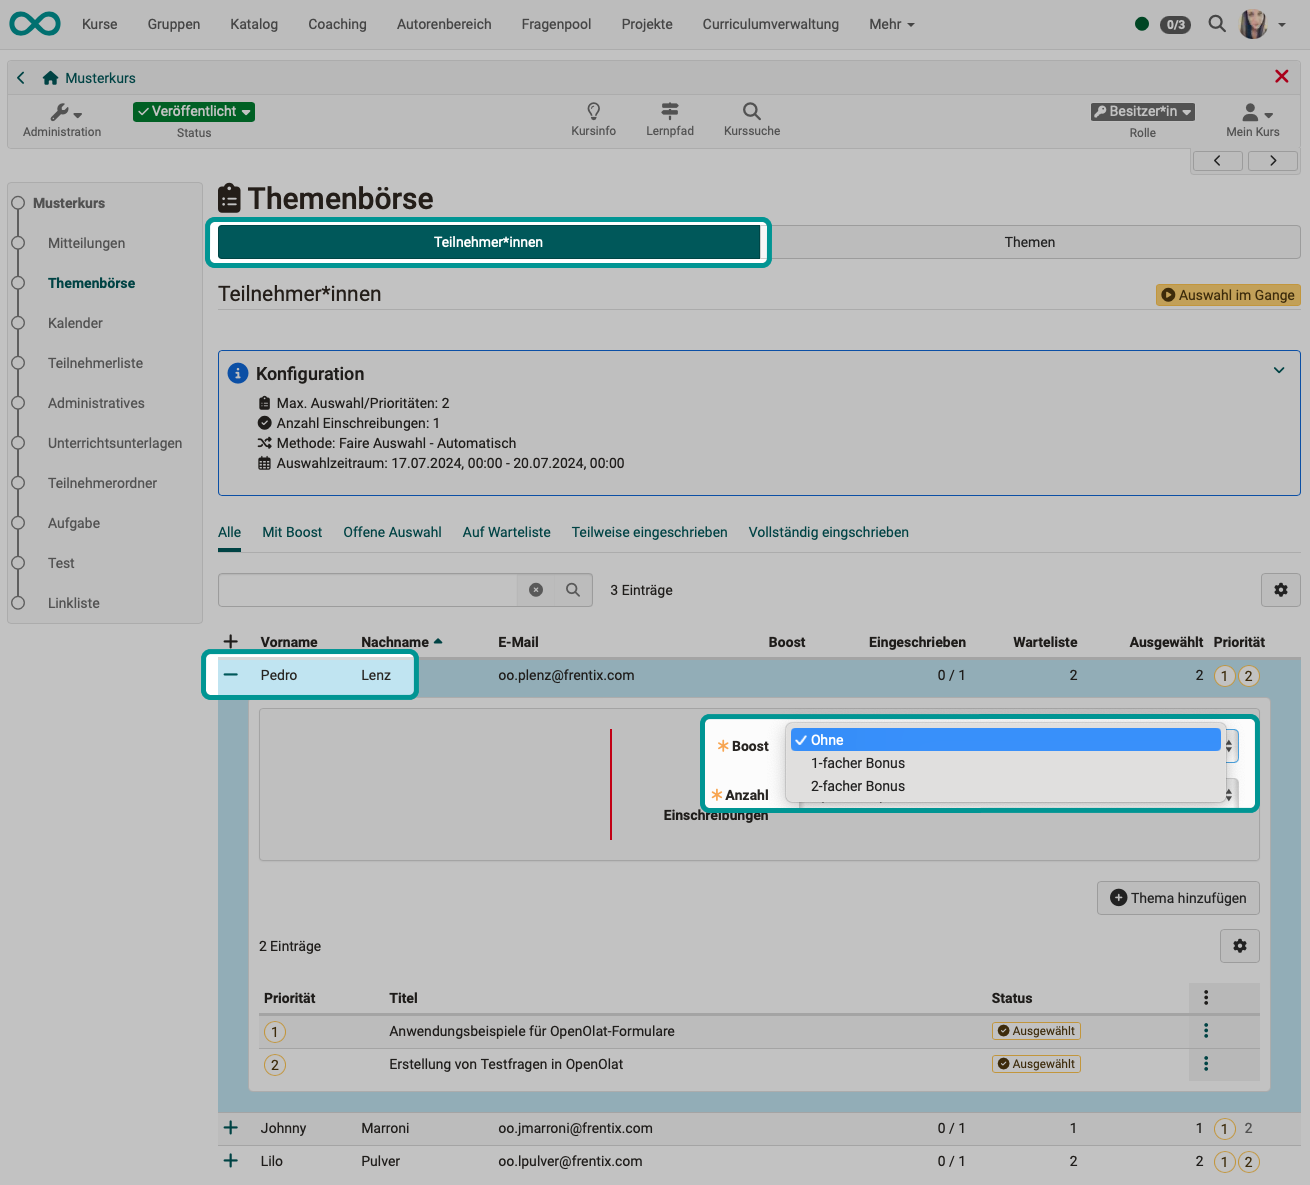The image size is (1310, 1185).
Task: Expand Johnny Marroni's row
Action: [230, 1128]
